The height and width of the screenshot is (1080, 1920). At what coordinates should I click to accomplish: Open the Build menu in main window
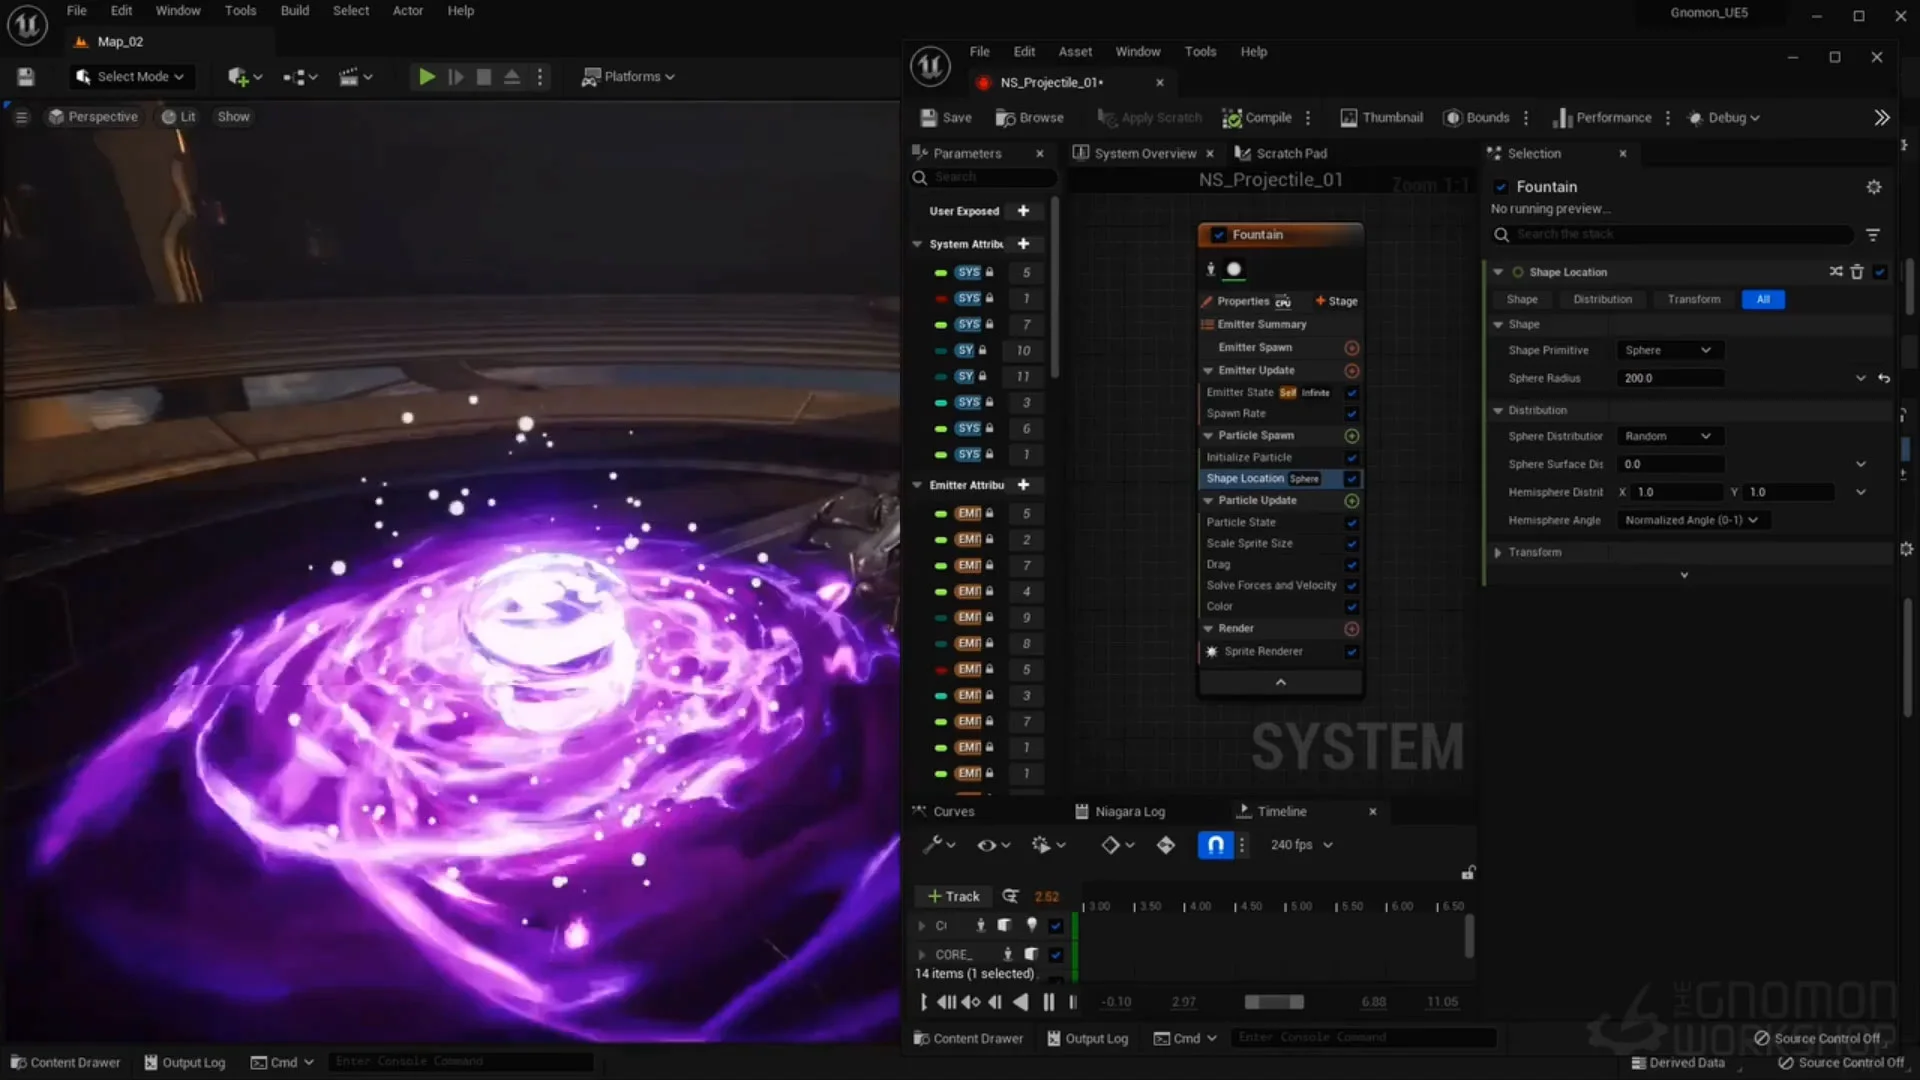pyautogui.click(x=294, y=11)
